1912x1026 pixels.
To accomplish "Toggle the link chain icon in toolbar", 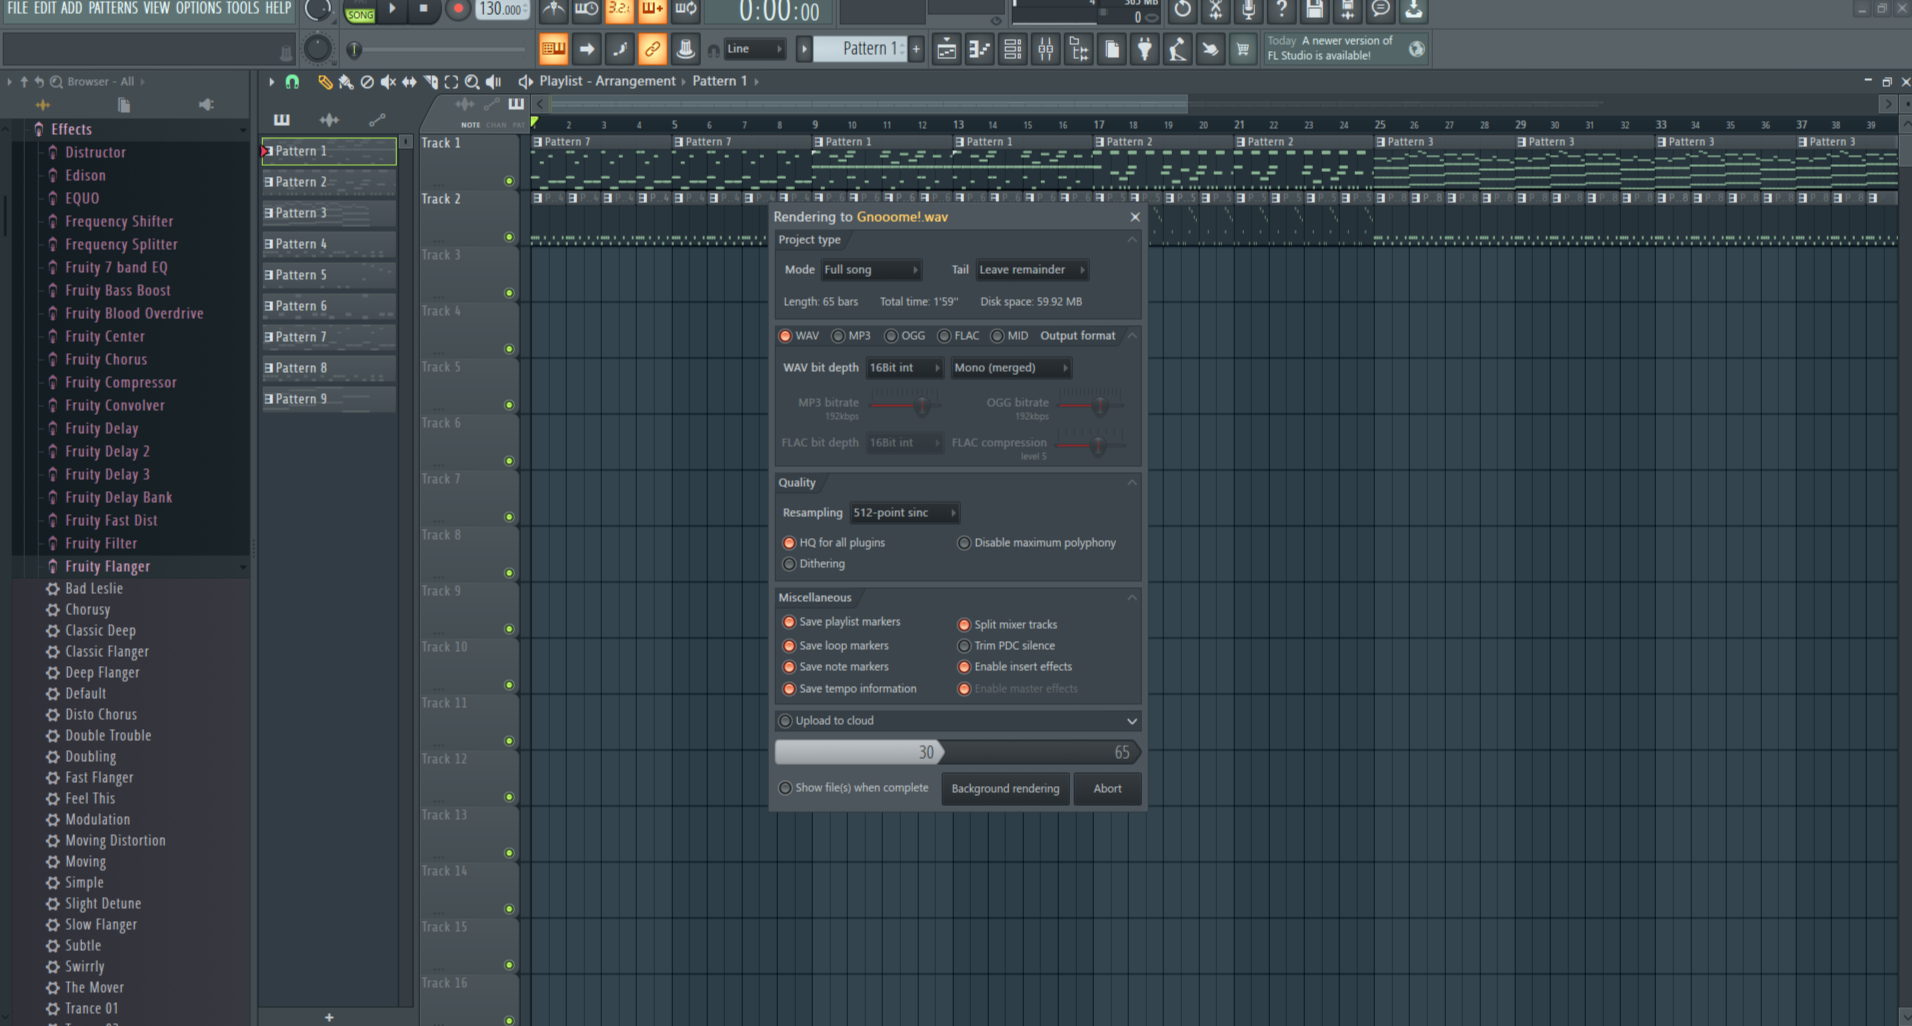I will click(652, 48).
